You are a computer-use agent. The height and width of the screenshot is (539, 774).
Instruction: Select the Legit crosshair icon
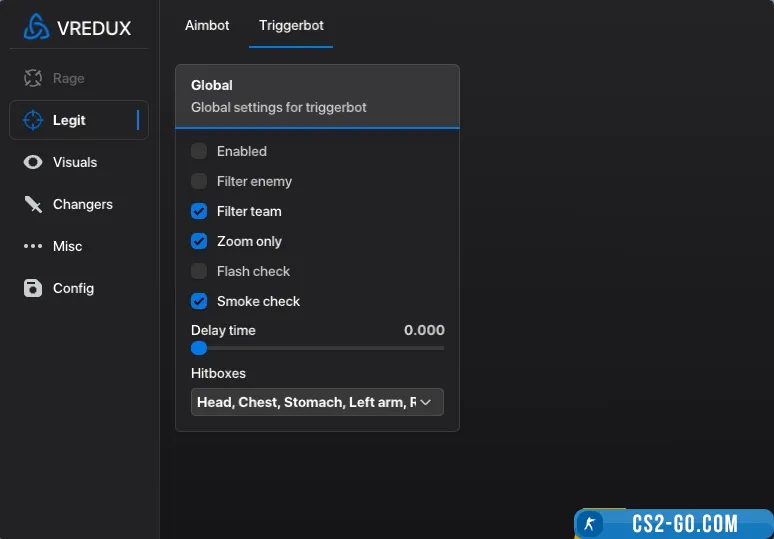(x=33, y=120)
